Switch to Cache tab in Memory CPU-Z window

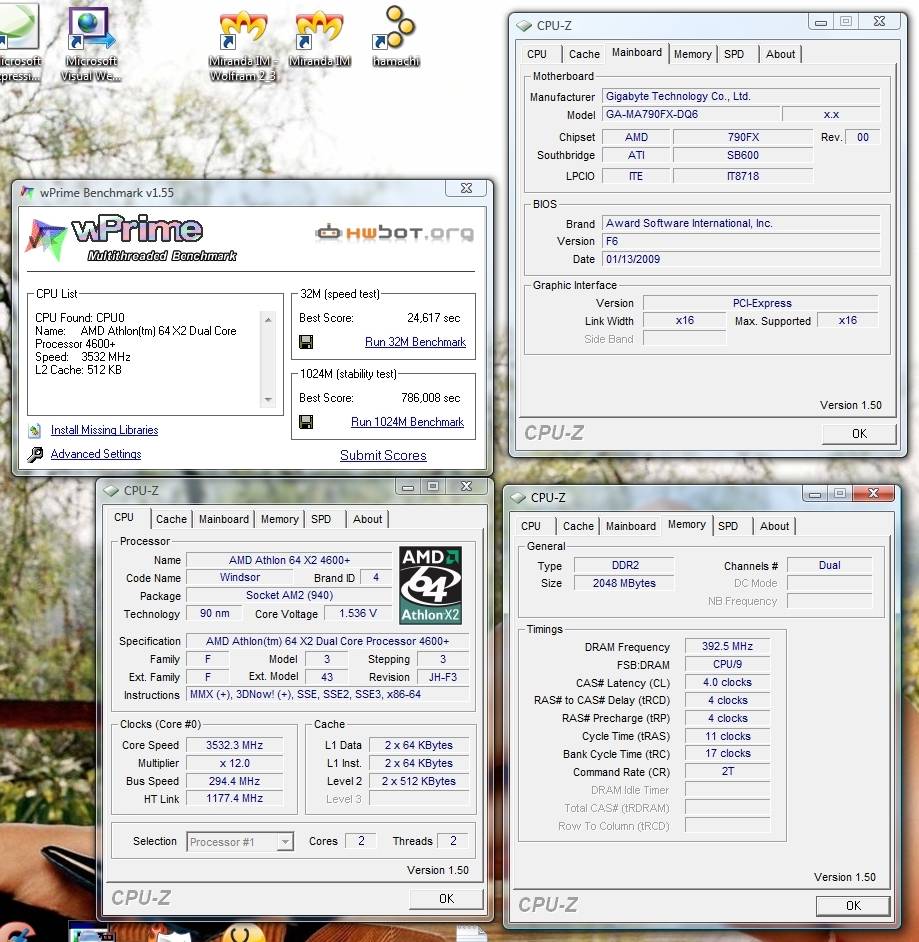(x=578, y=526)
